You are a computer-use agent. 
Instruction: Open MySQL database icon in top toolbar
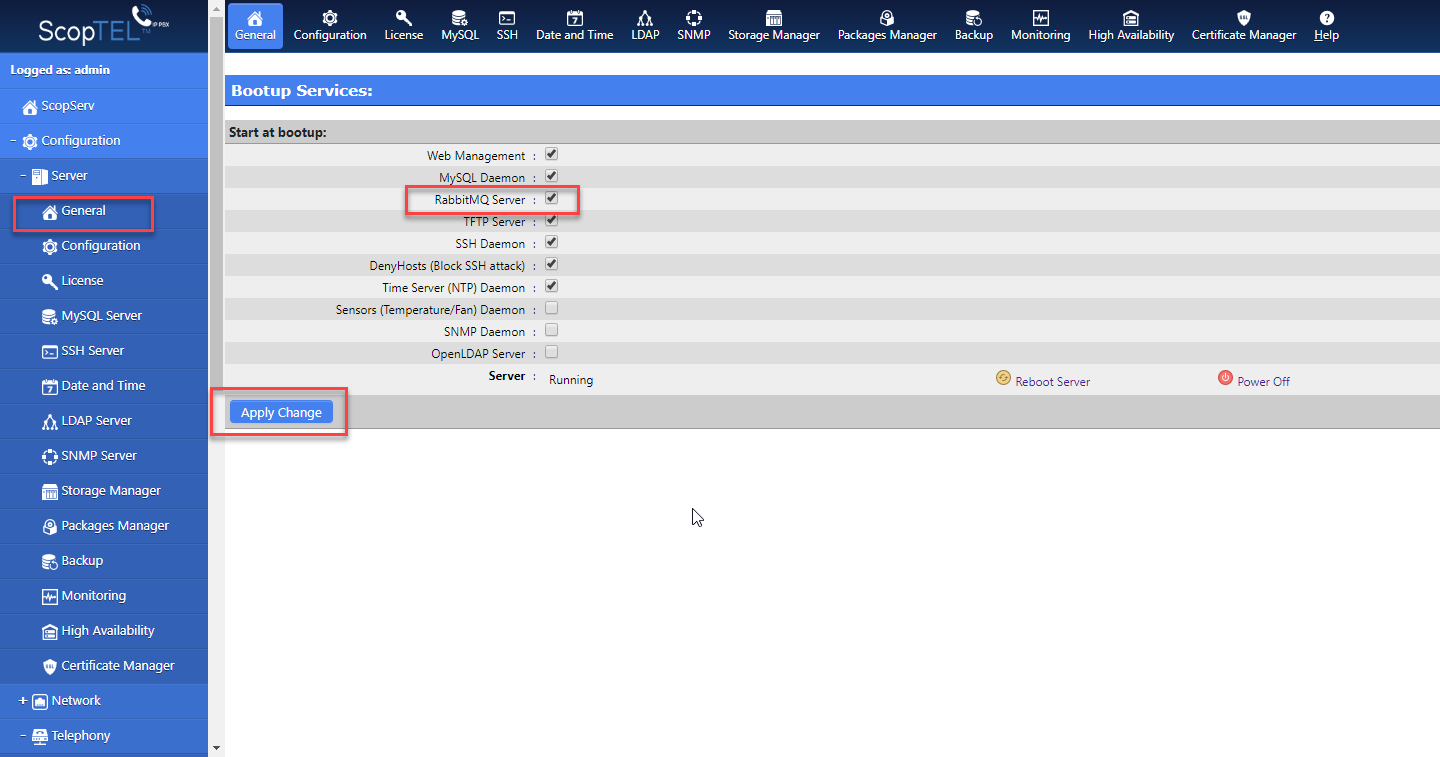coord(460,26)
